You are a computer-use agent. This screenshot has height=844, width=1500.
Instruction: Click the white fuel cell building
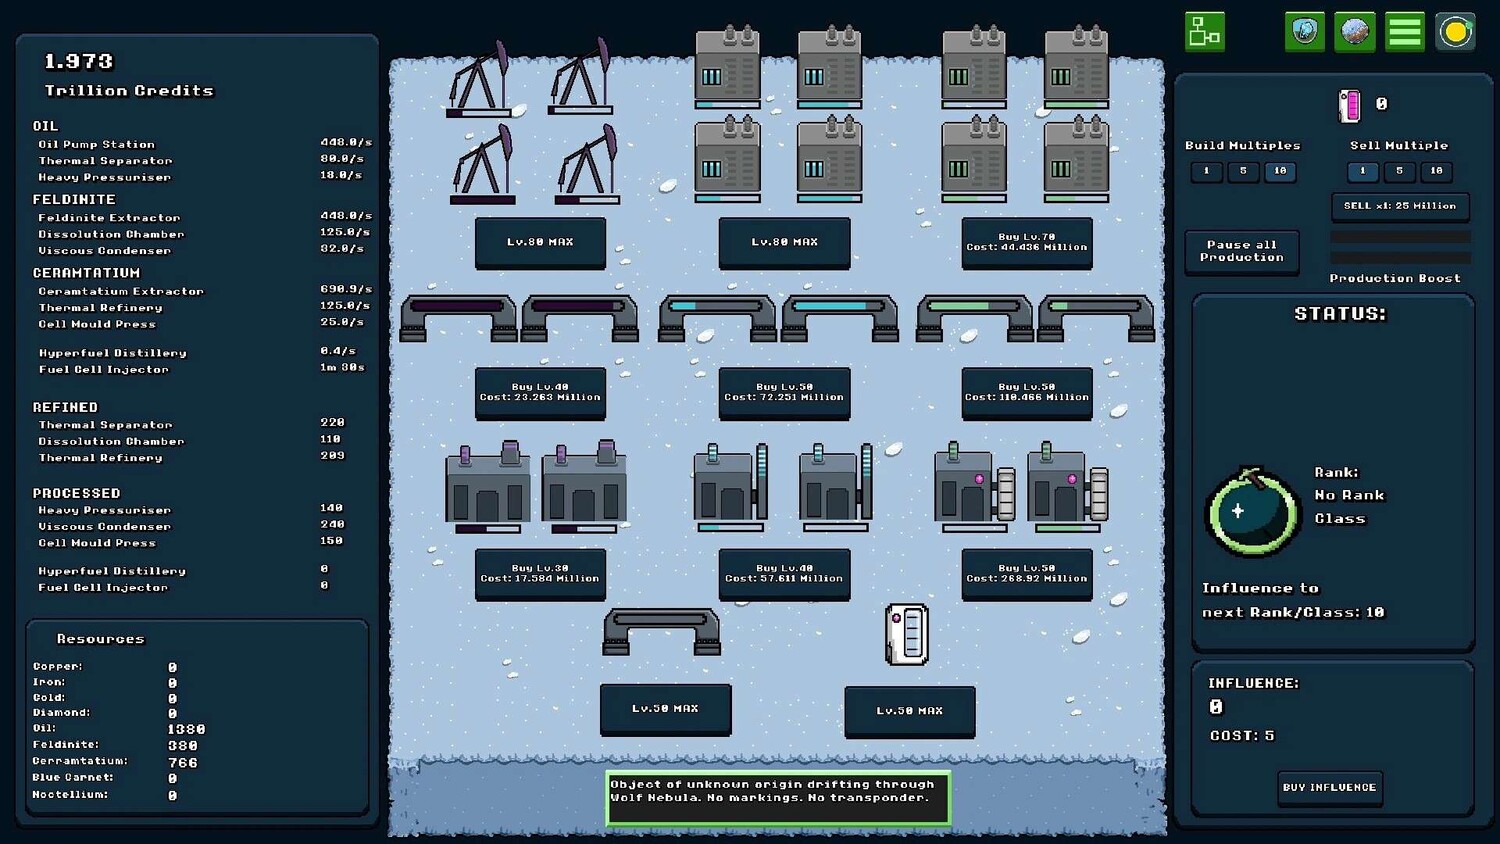click(x=907, y=634)
